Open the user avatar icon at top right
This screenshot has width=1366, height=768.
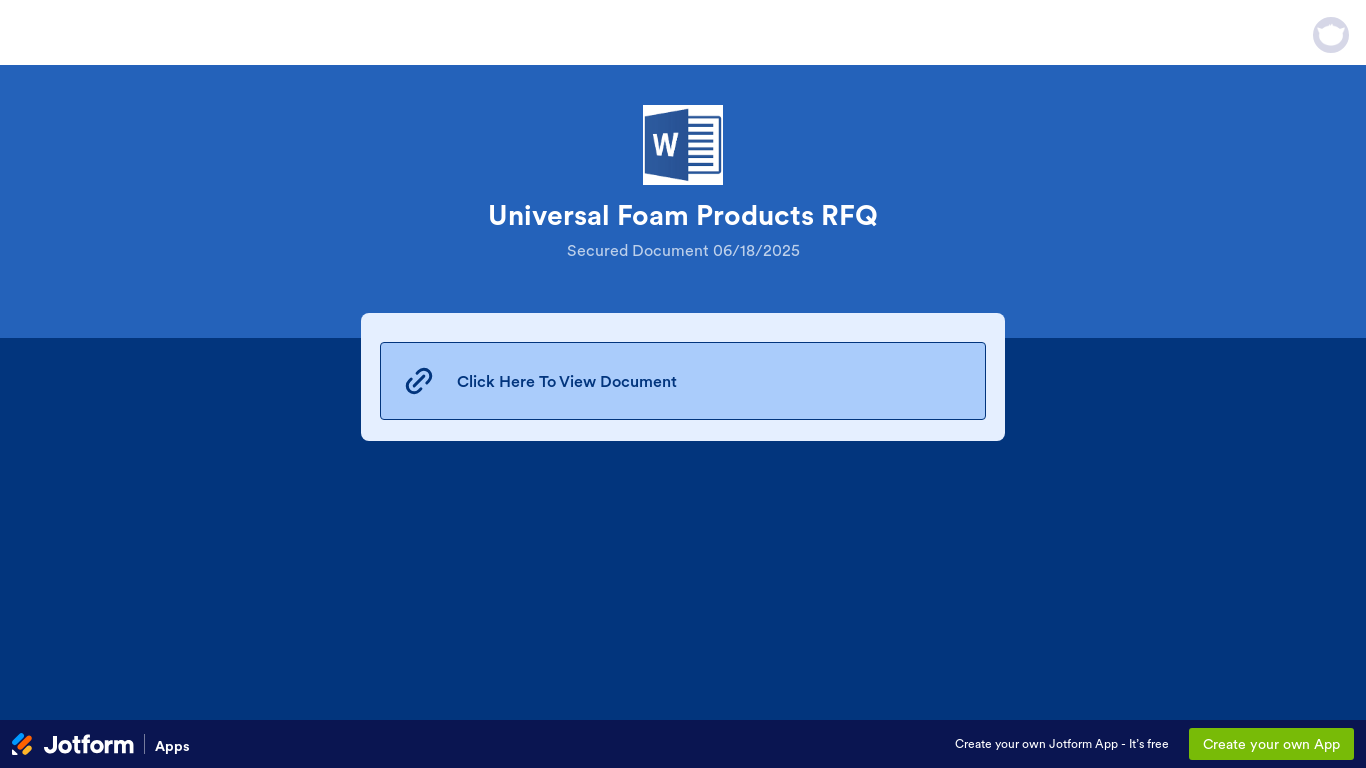point(1331,35)
